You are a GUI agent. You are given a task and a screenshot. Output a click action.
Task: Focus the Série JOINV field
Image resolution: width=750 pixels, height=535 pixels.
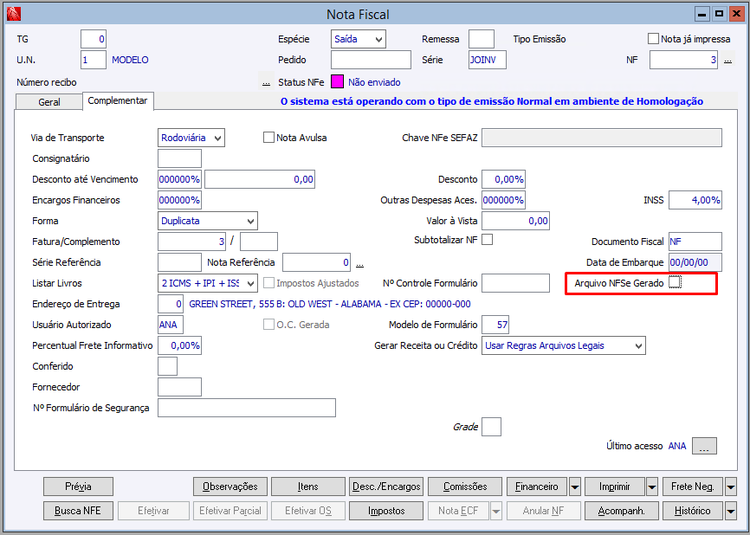tap(487, 60)
